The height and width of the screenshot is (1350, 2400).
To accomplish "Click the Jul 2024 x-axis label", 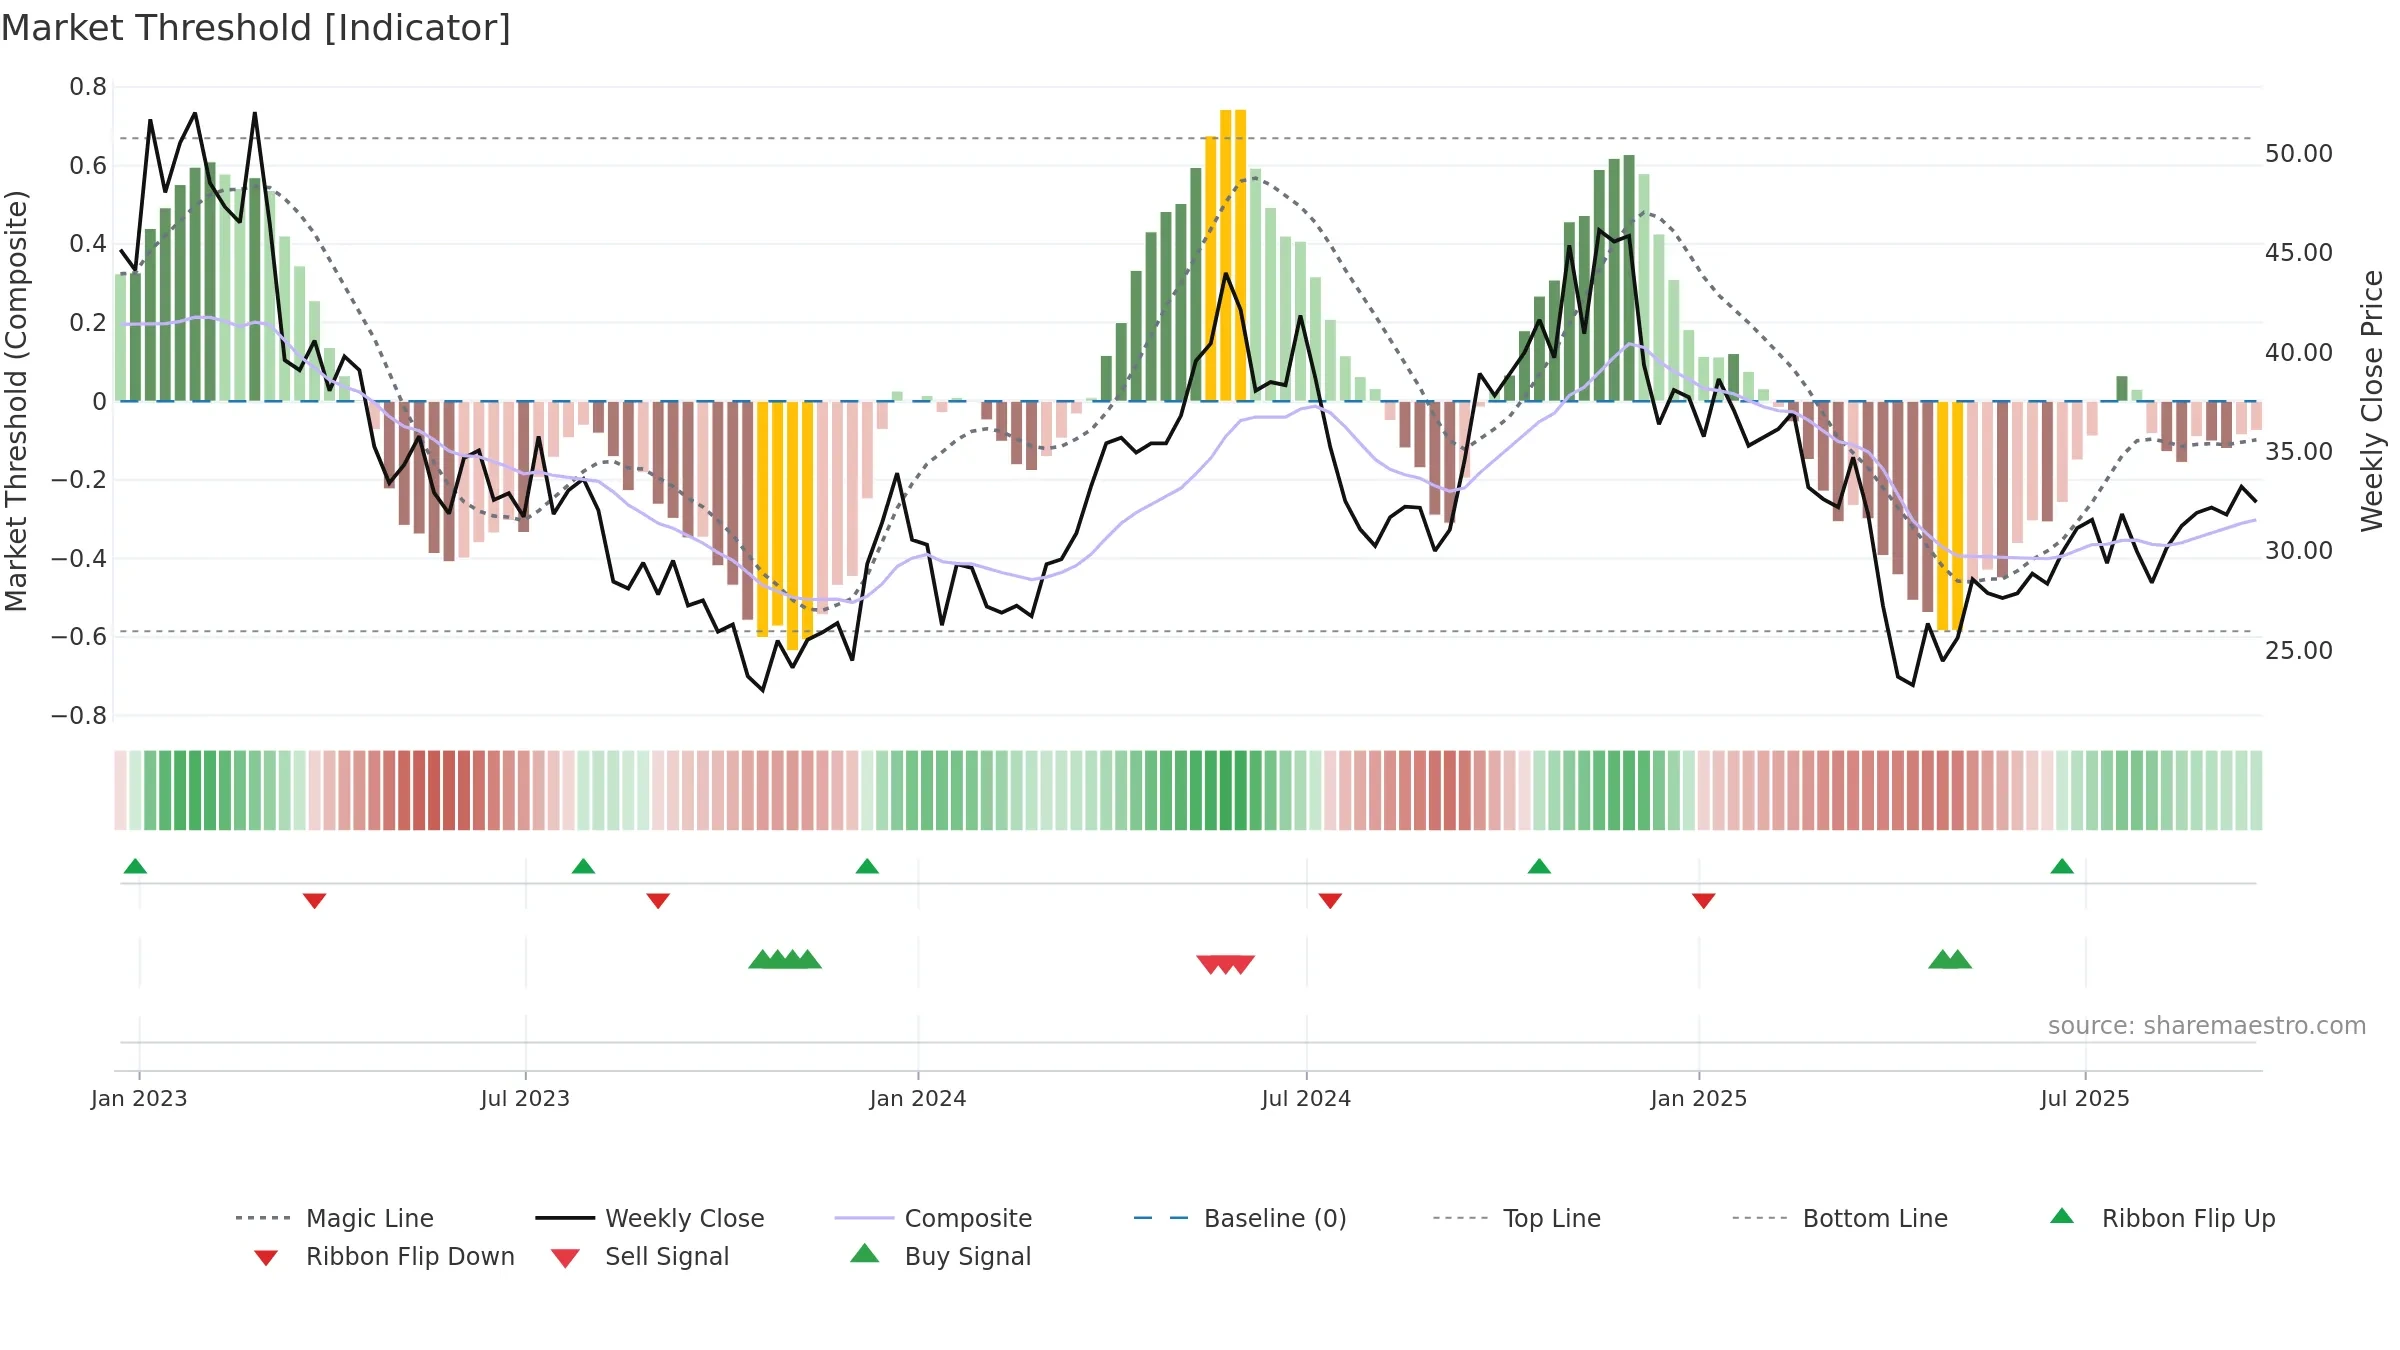I will [x=1306, y=1098].
